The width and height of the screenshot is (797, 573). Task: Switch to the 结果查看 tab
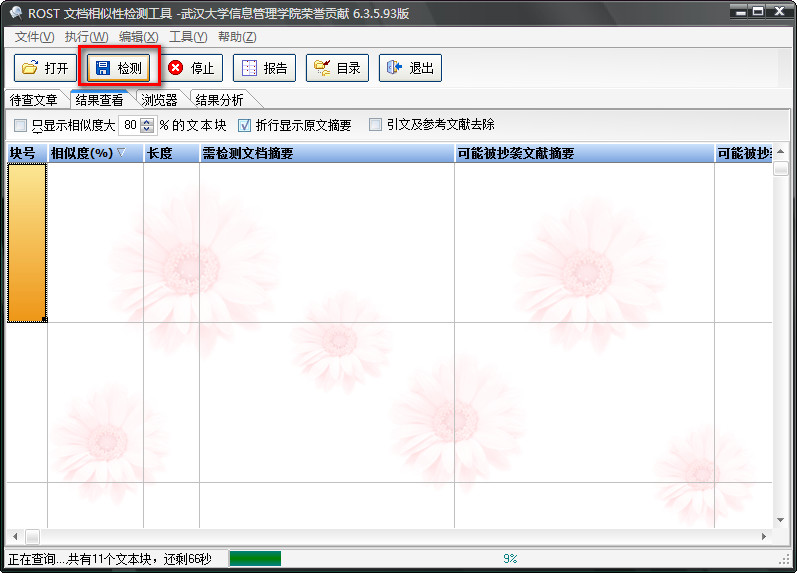tap(100, 100)
